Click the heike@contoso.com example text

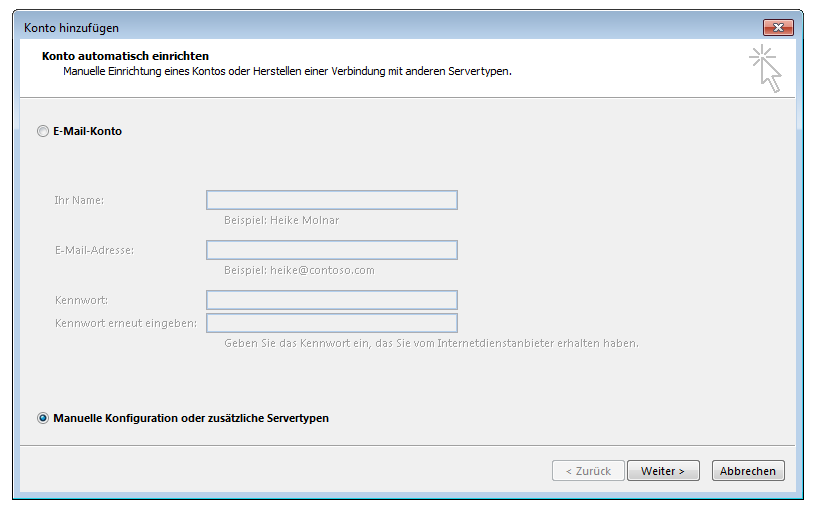pos(299,270)
